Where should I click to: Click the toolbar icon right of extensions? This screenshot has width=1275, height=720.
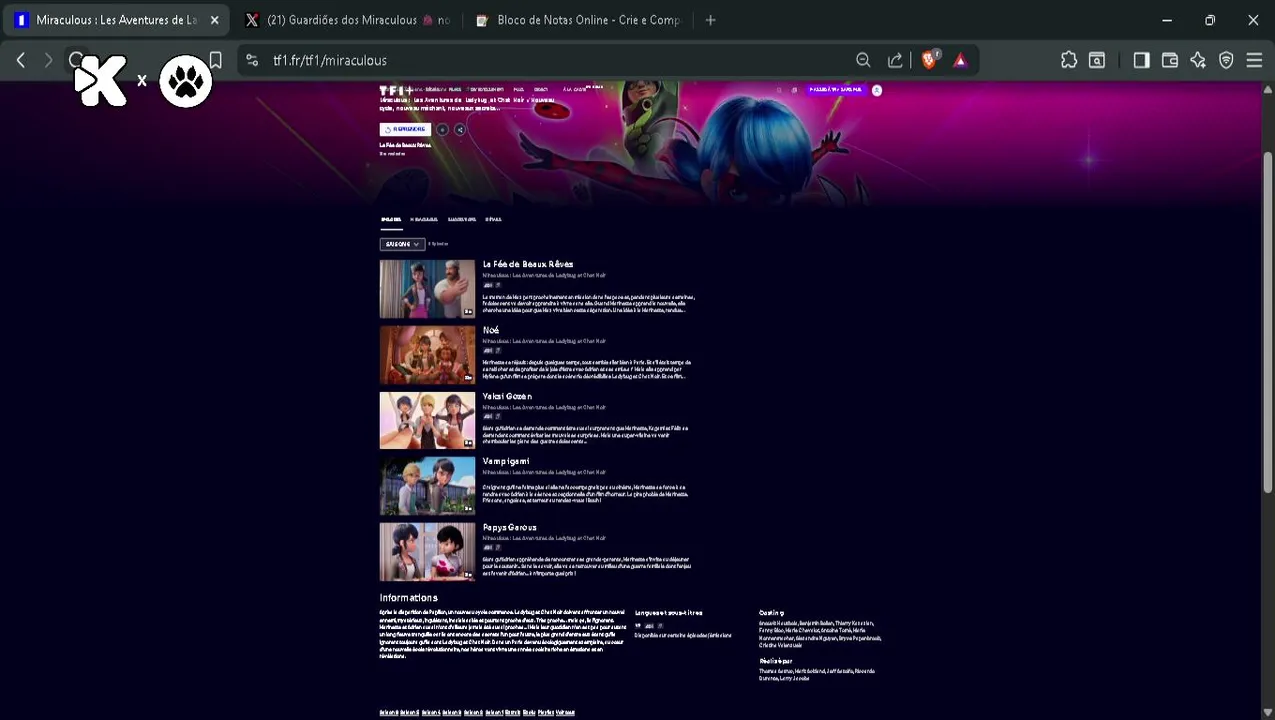(1097, 60)
